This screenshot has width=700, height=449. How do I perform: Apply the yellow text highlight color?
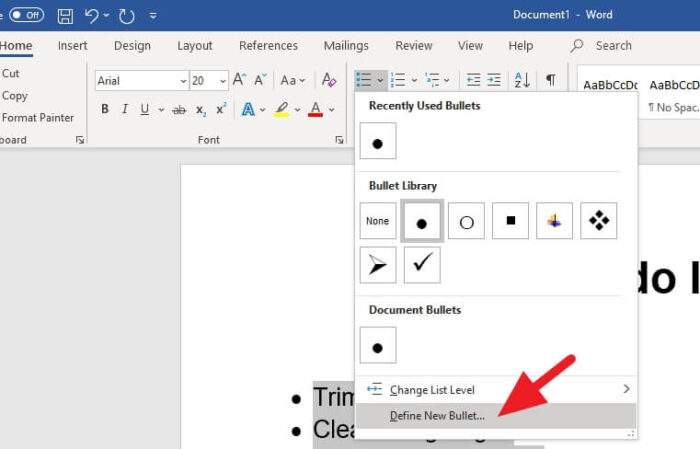[282, 109]
